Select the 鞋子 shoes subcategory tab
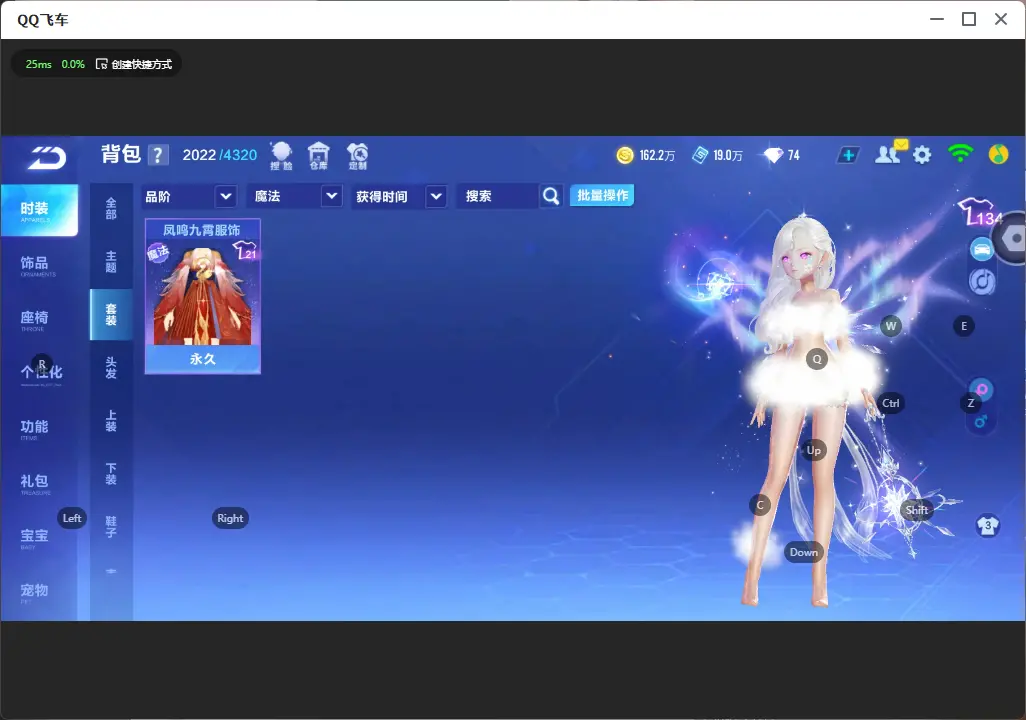The width and height of the screenshot is (1026, 720). point(111,527)
